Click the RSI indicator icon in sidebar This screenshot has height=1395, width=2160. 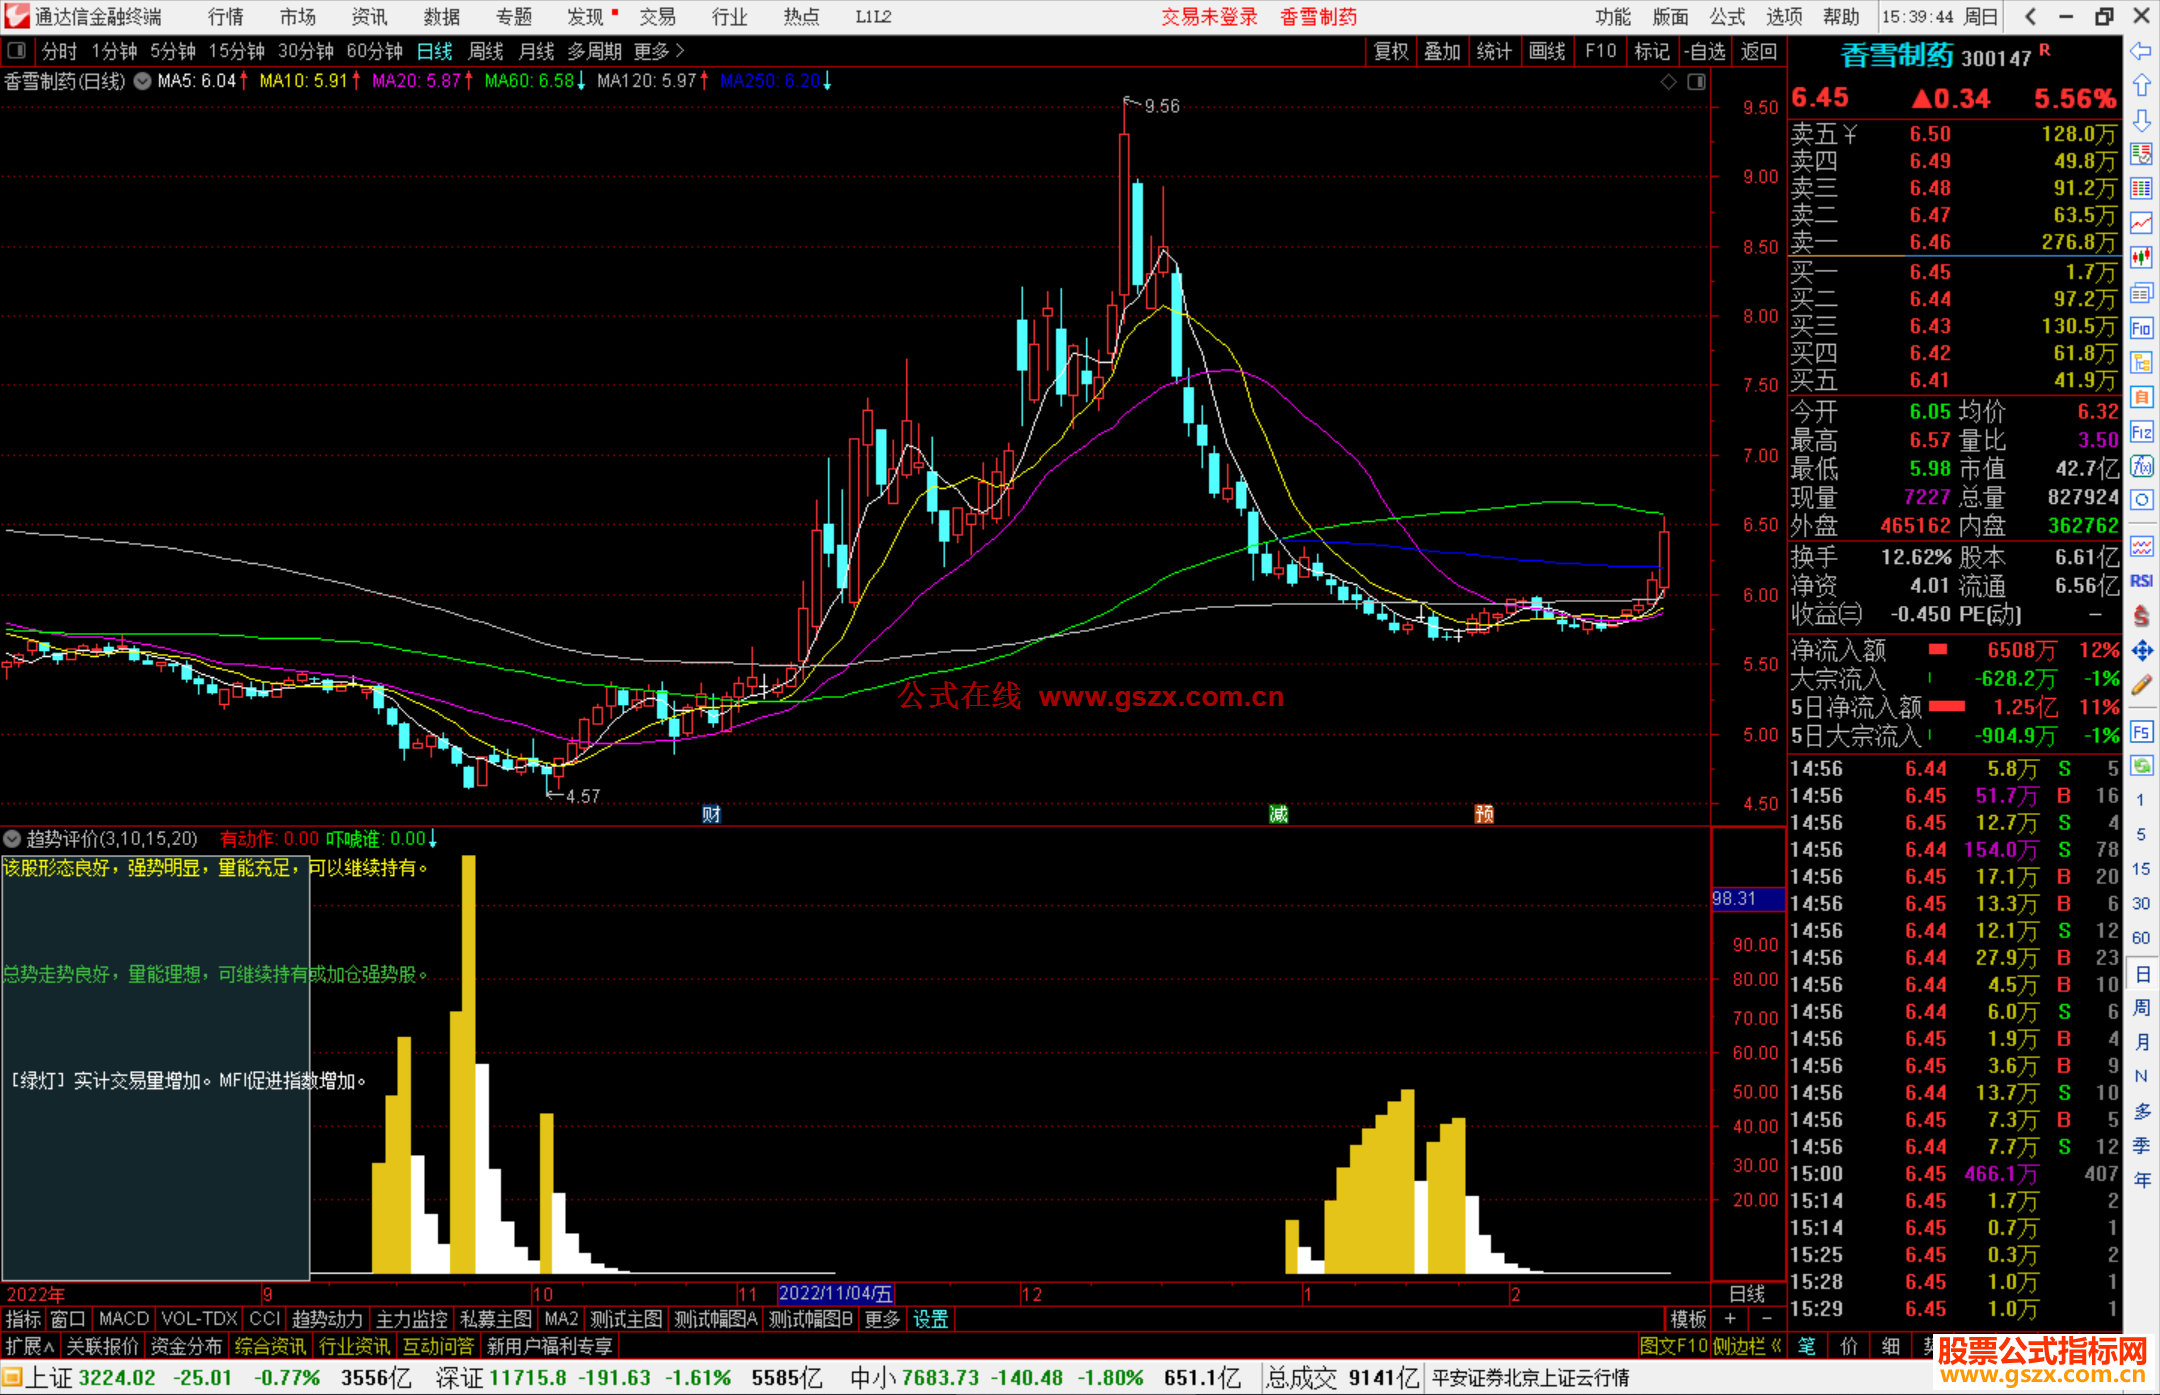click(x=2141, y=581)
